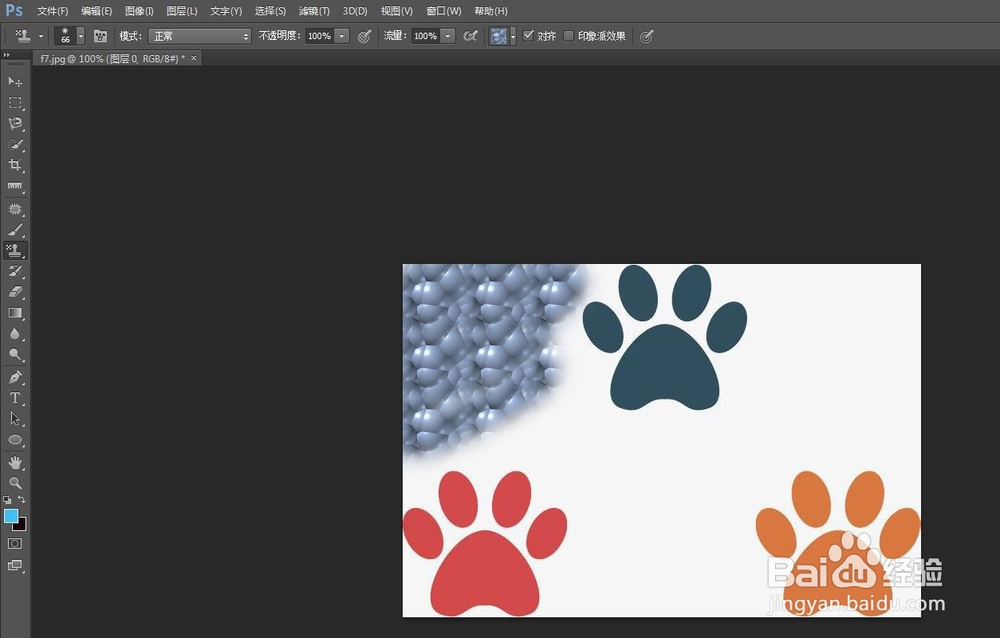Open the 3D(D) menu
This screenshot has width=1000, height=638.
point(355,11)
